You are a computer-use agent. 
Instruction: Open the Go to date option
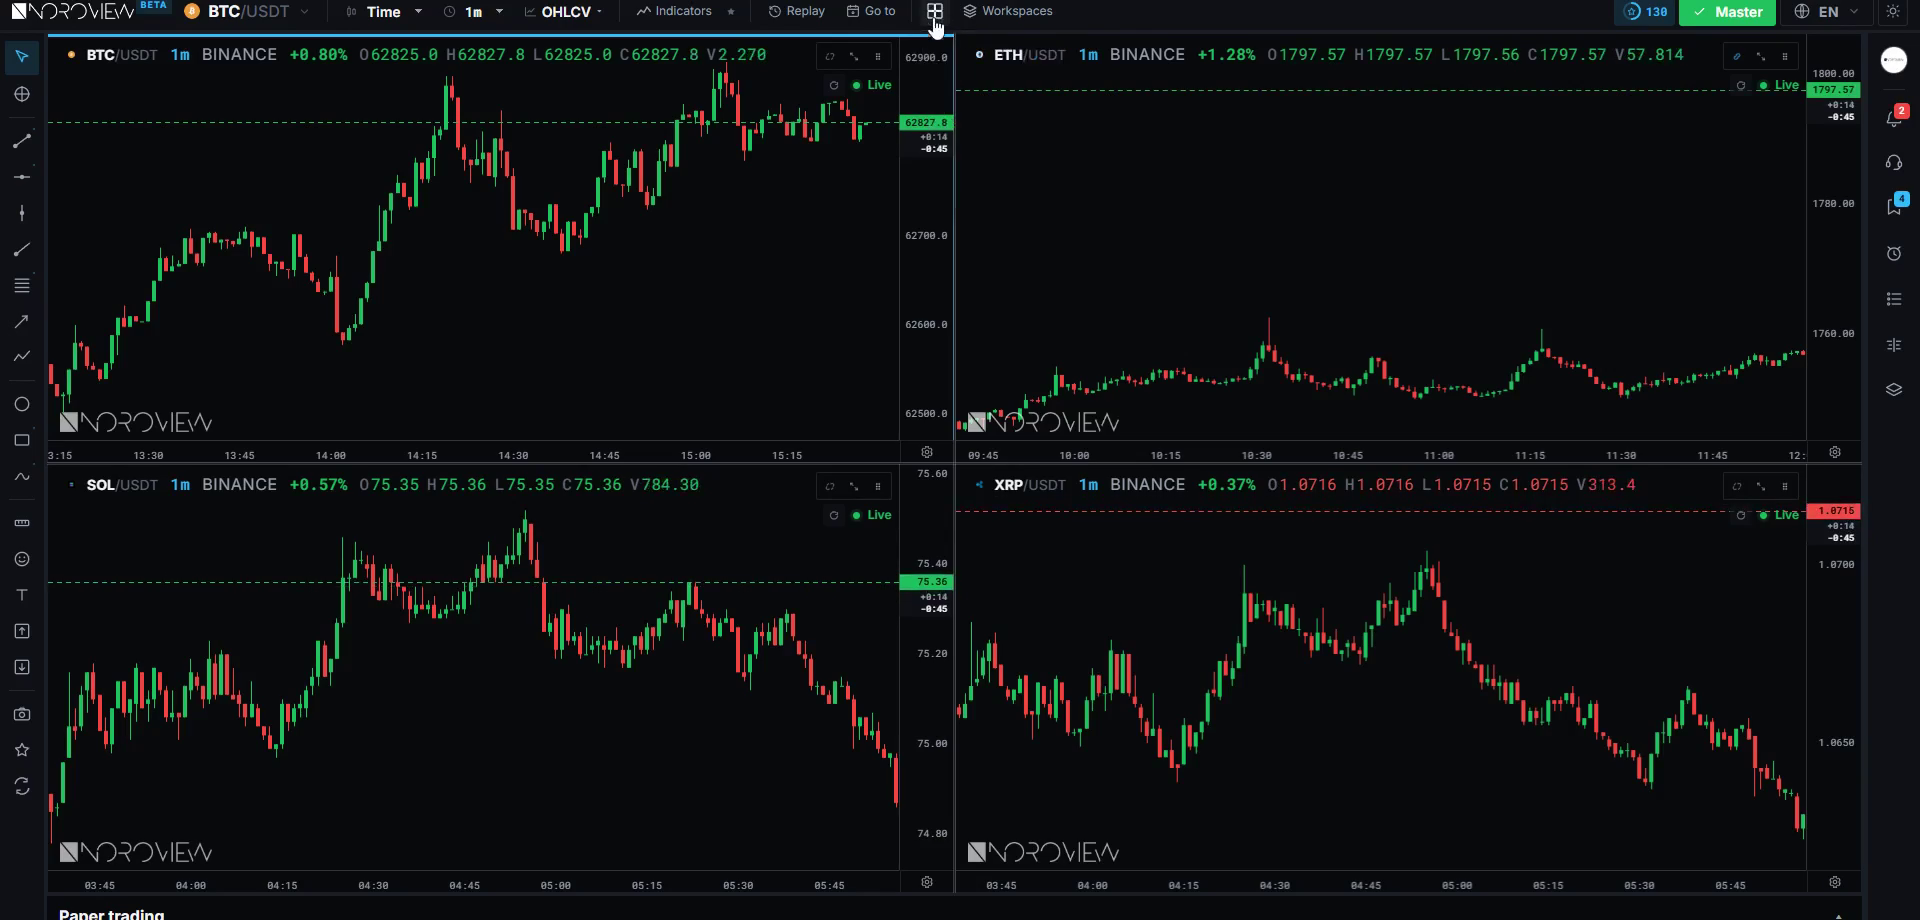(x=871, y=12)
